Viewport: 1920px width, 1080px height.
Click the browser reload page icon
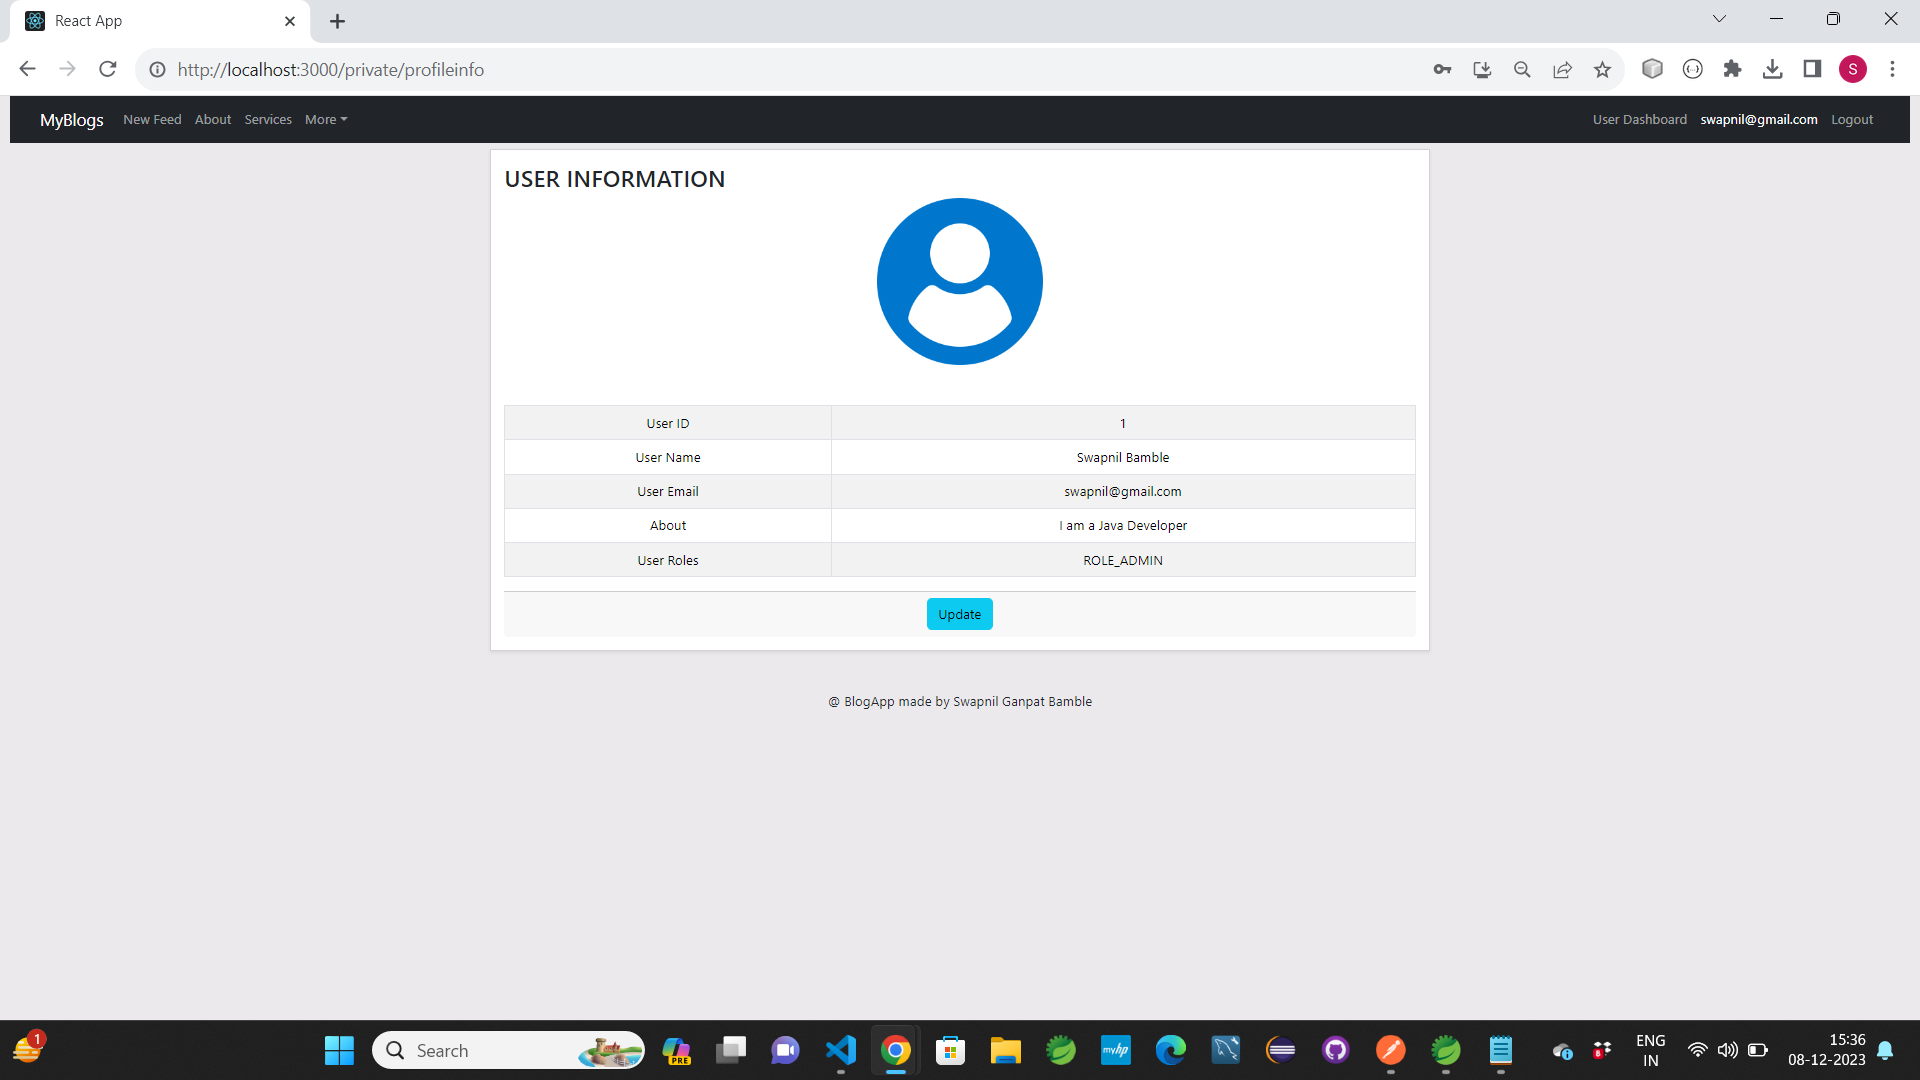click(108, 69)
